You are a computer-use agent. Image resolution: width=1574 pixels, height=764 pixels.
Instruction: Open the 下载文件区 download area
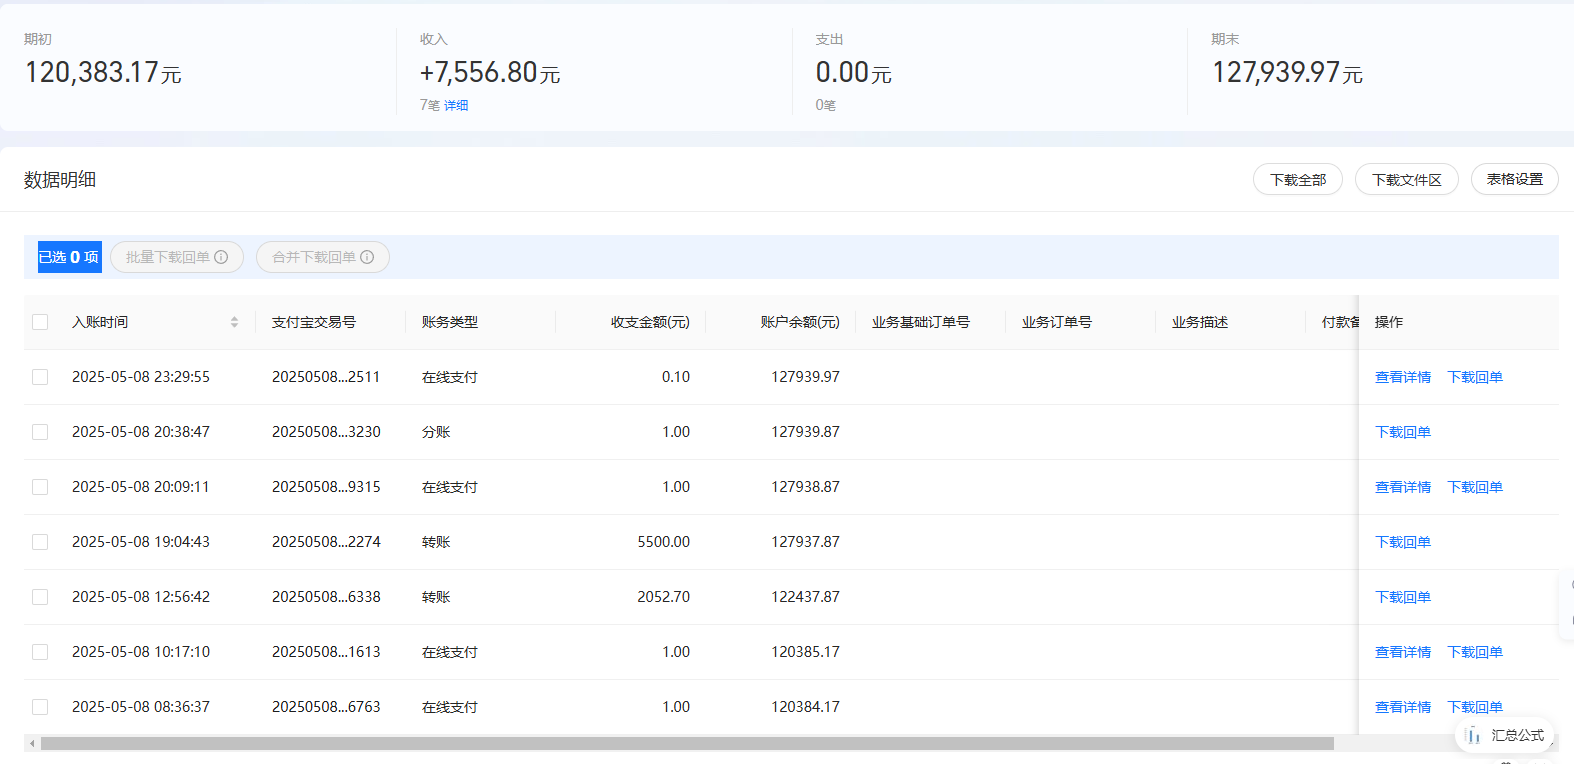pos(1406,180)
